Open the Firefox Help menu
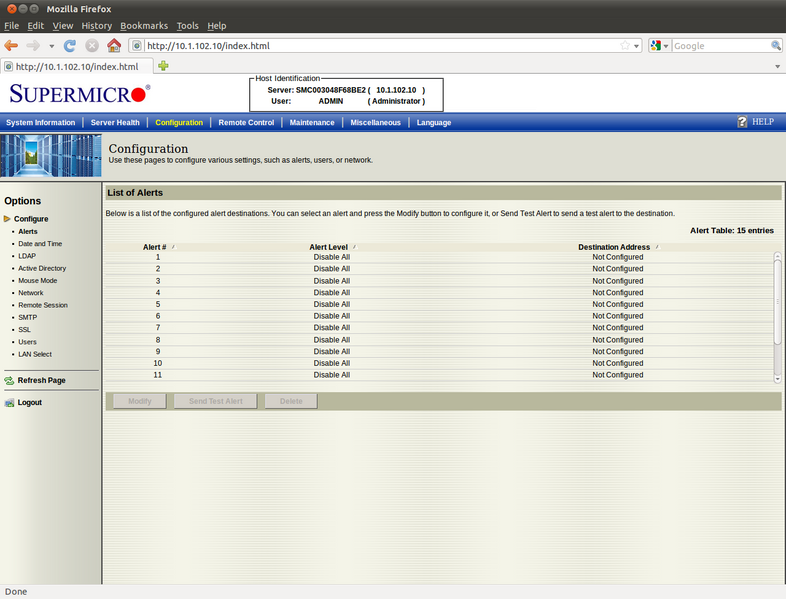 217,26
